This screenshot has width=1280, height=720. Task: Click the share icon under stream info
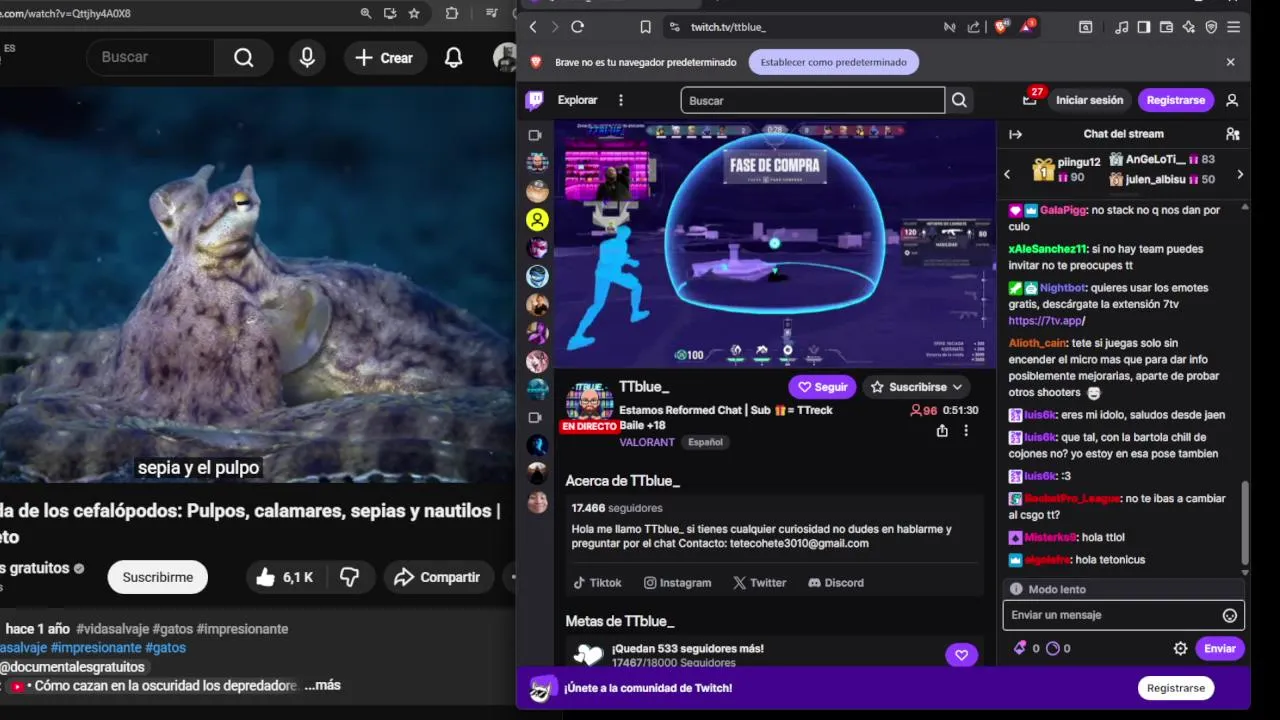click(941, 430)
